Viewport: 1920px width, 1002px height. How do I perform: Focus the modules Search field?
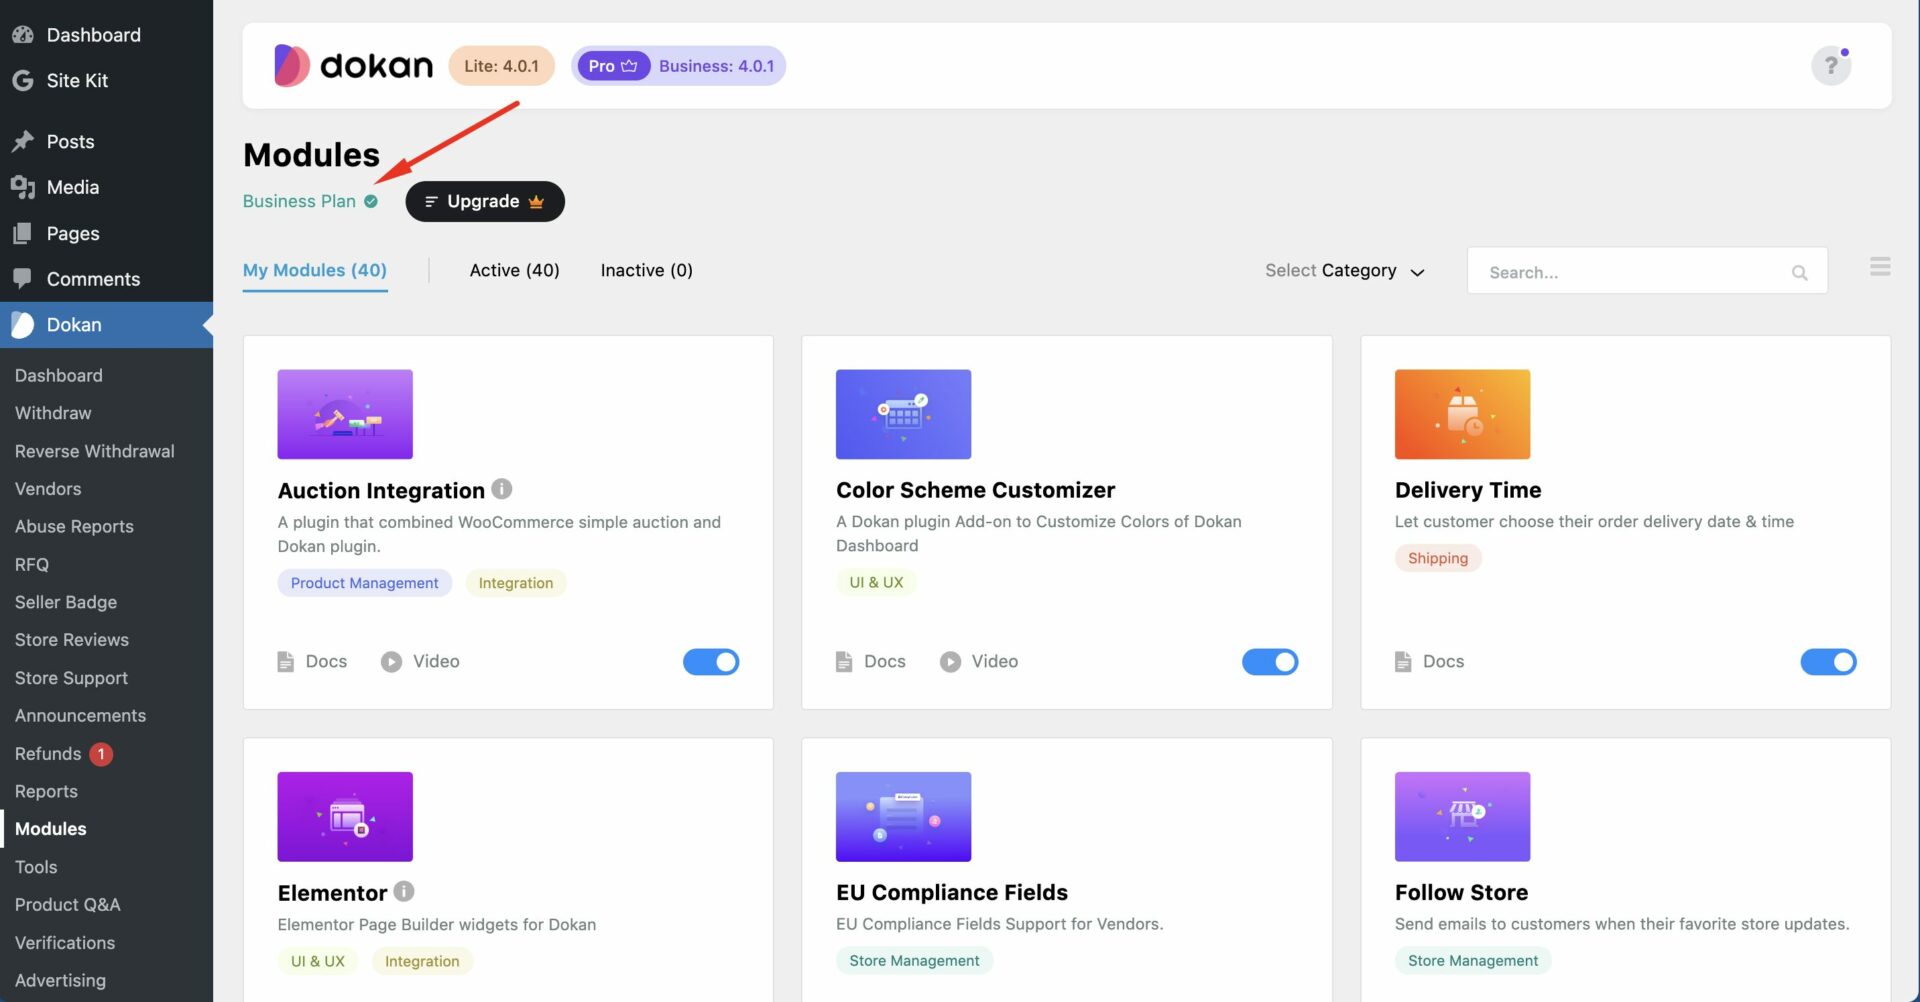[x=1647, y=271]
